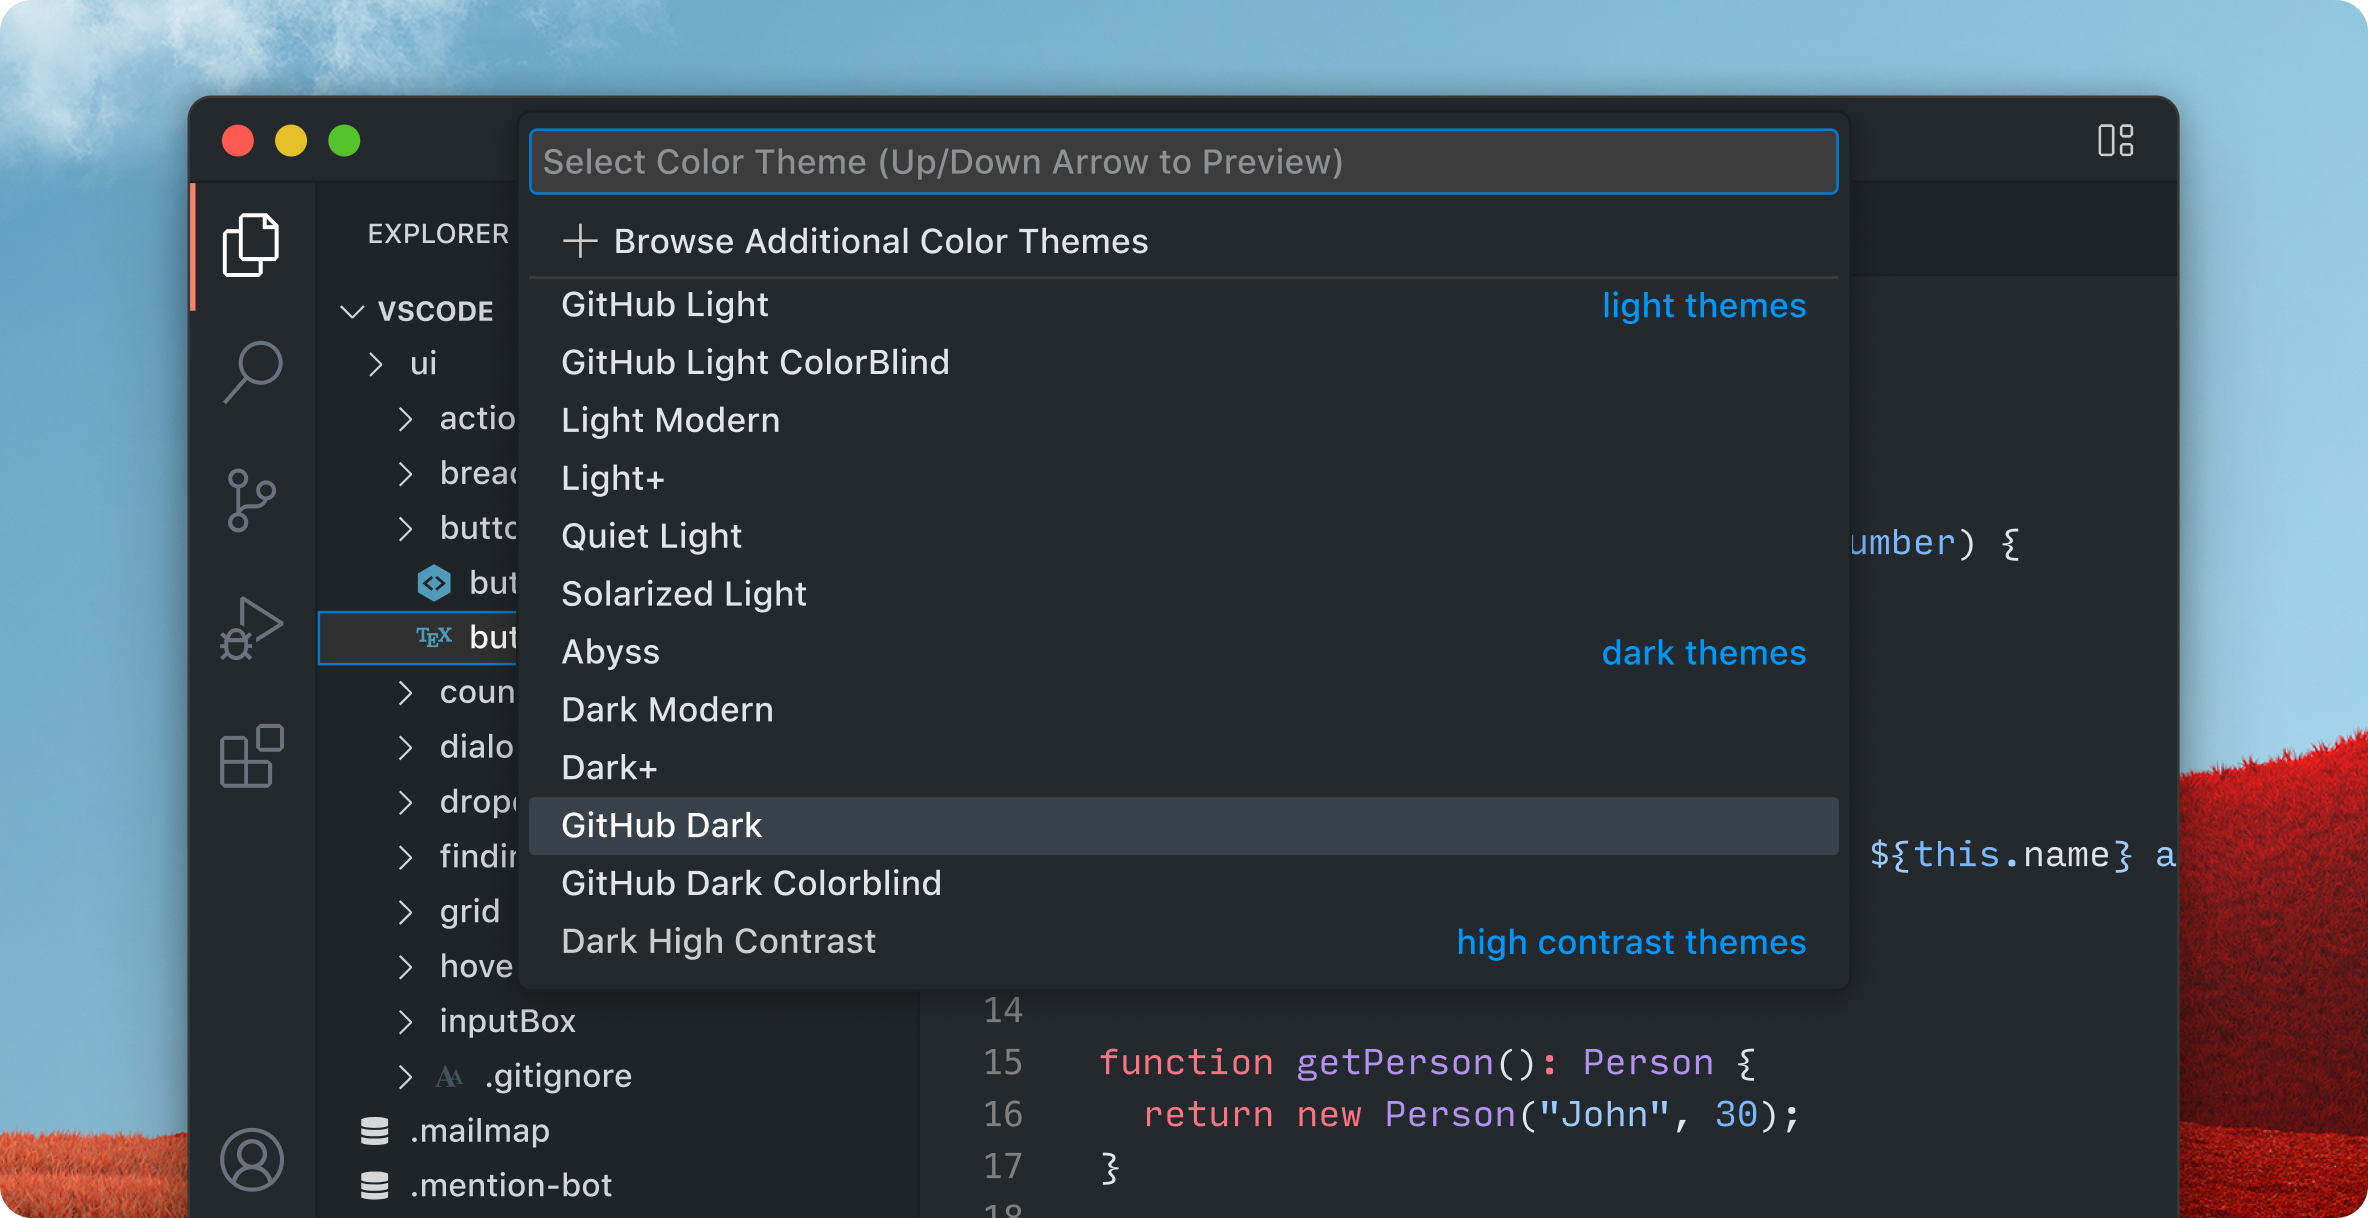Screen dimensions: 2368x1218
Task: Expand the hove folder chevron
Action: pos(405,967)
